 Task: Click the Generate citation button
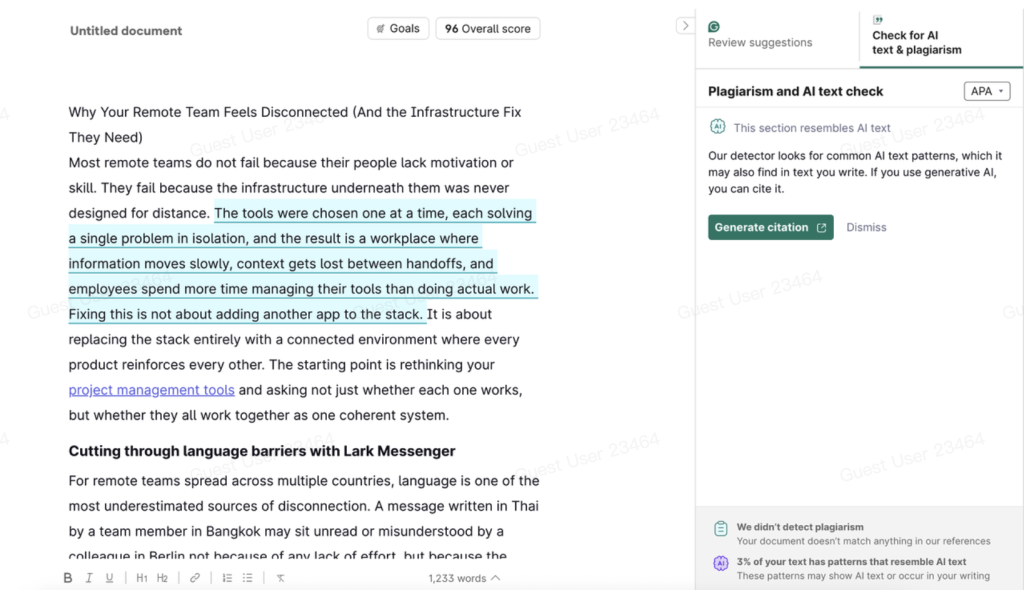[771, 227]
